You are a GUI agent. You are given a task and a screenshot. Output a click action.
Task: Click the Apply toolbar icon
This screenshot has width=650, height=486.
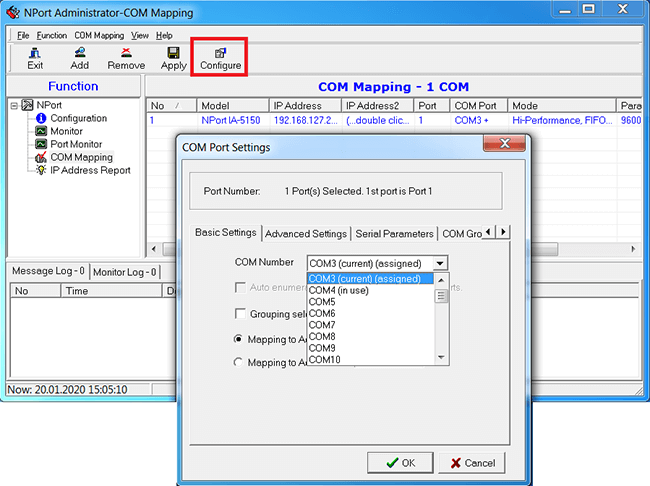[173, 53]
